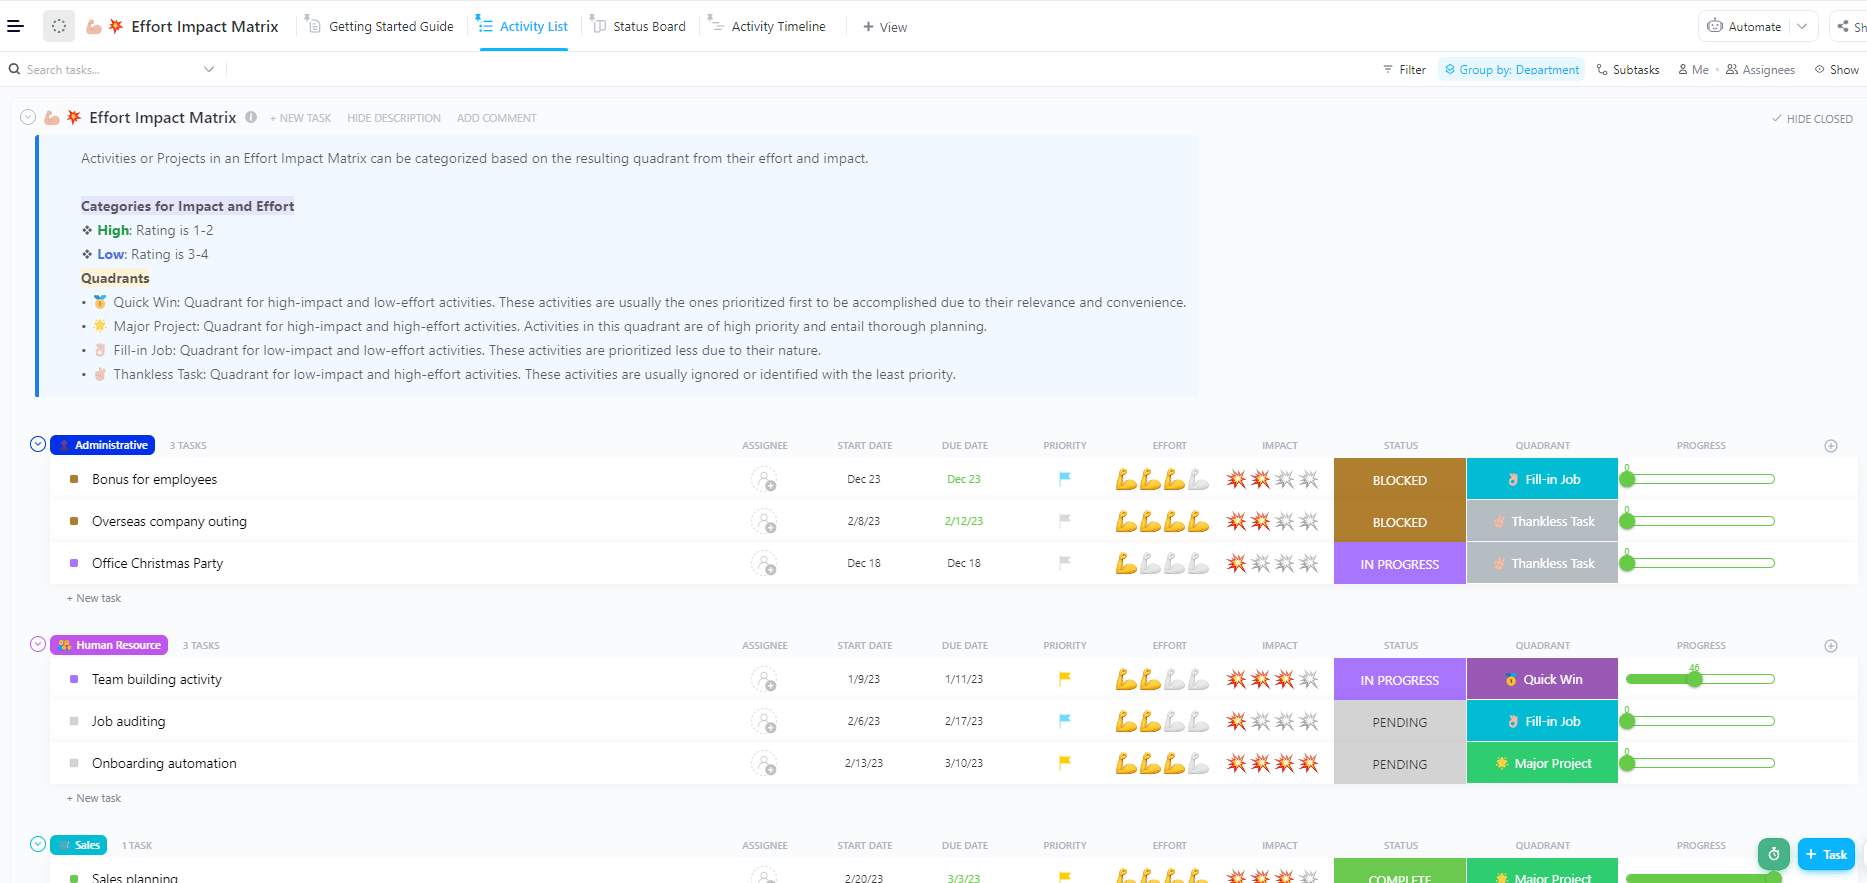Screen dimensions: 1867x883
Task: Toggle Hide Closed tasks
Action: (x=1812, y=118)
